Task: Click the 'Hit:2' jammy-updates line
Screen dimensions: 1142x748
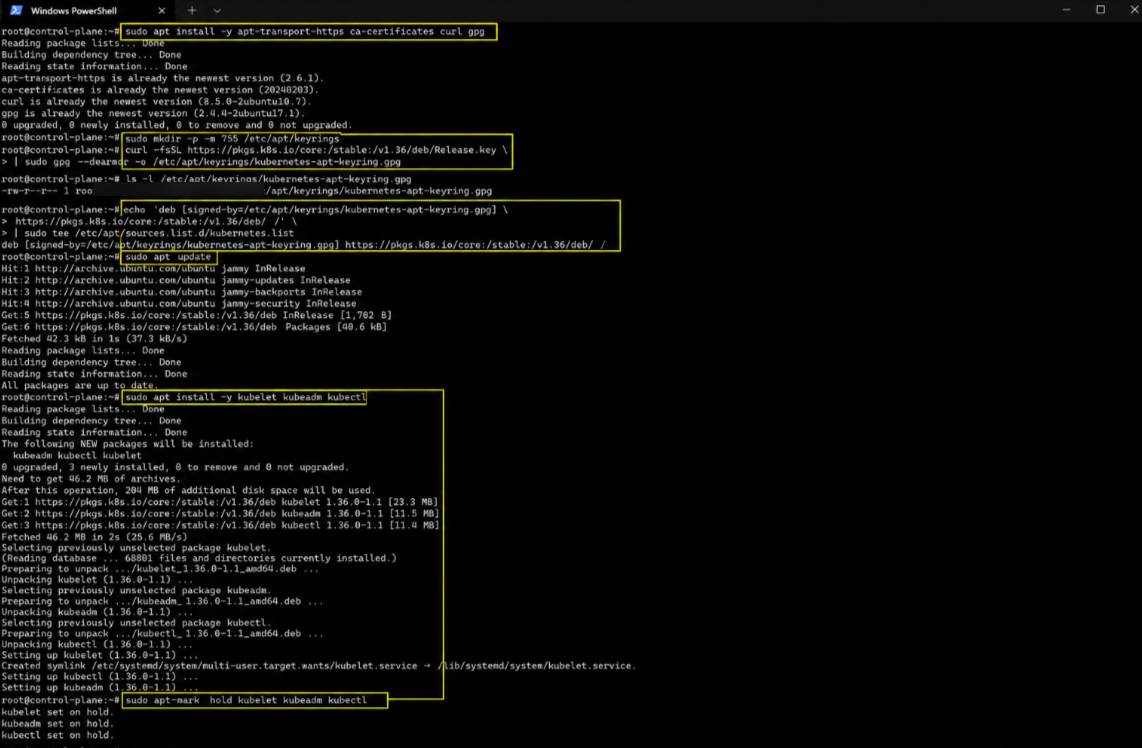Action: (x=176, y=280)
